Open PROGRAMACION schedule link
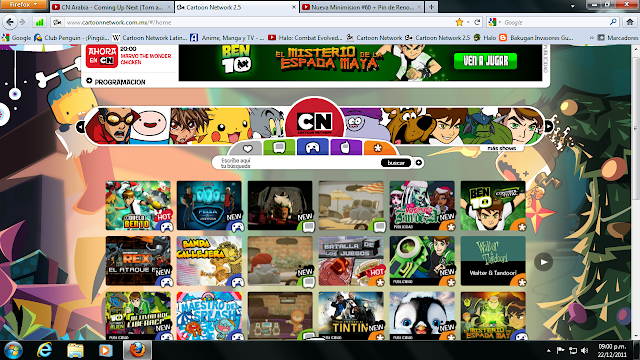The image size is (640, 360). (x=116, y=82)
